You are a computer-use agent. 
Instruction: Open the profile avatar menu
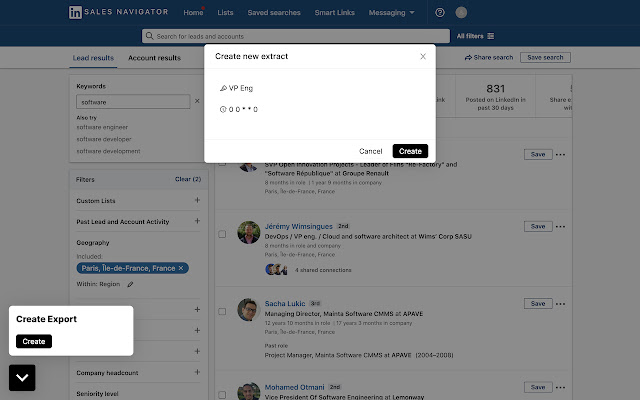tap(461, 13)
